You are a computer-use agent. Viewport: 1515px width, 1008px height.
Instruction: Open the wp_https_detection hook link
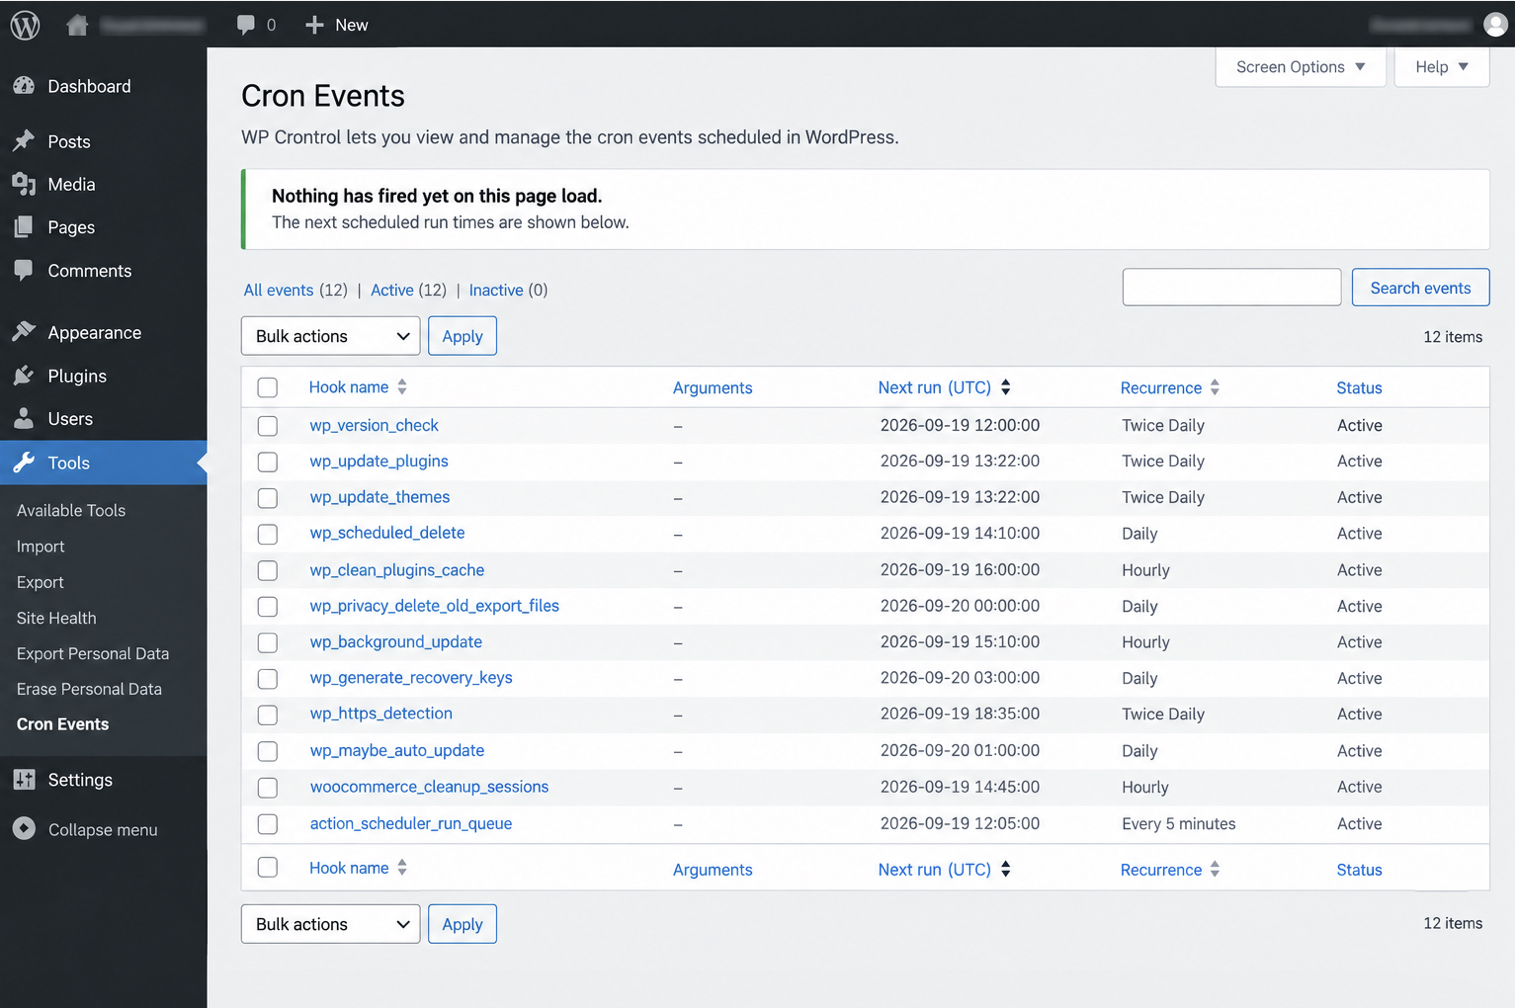click(381, 713)
